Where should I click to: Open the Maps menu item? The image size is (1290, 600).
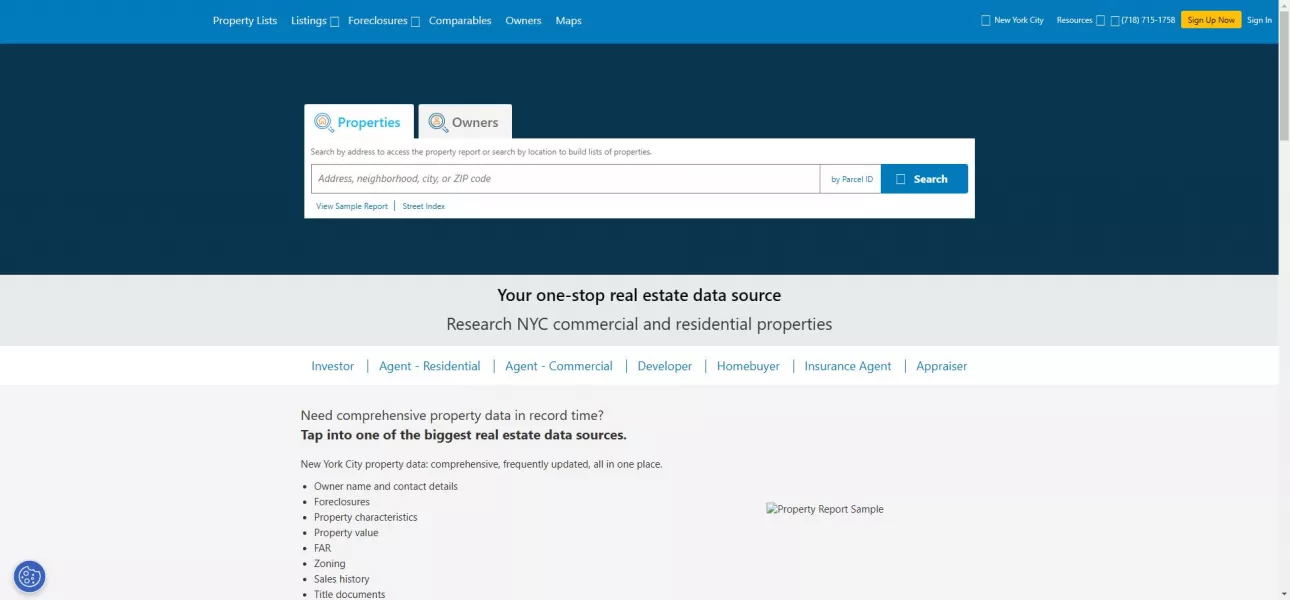pyautogui.click(x=569, y=20)
